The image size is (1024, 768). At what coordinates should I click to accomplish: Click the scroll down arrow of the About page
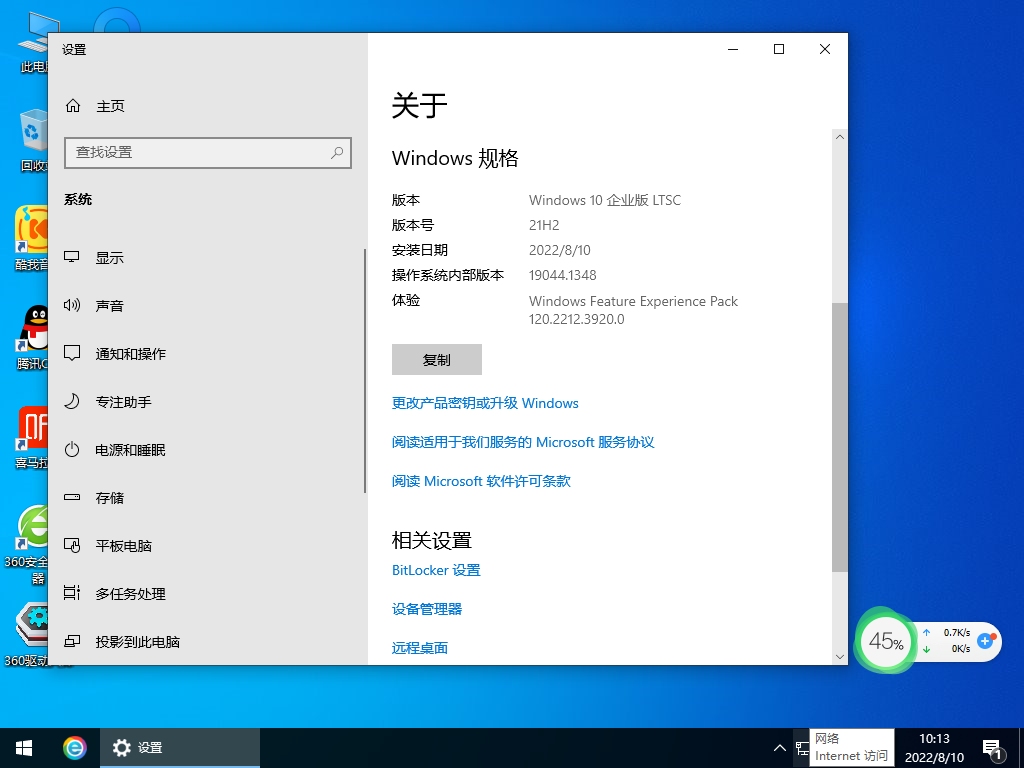[840, 656]
